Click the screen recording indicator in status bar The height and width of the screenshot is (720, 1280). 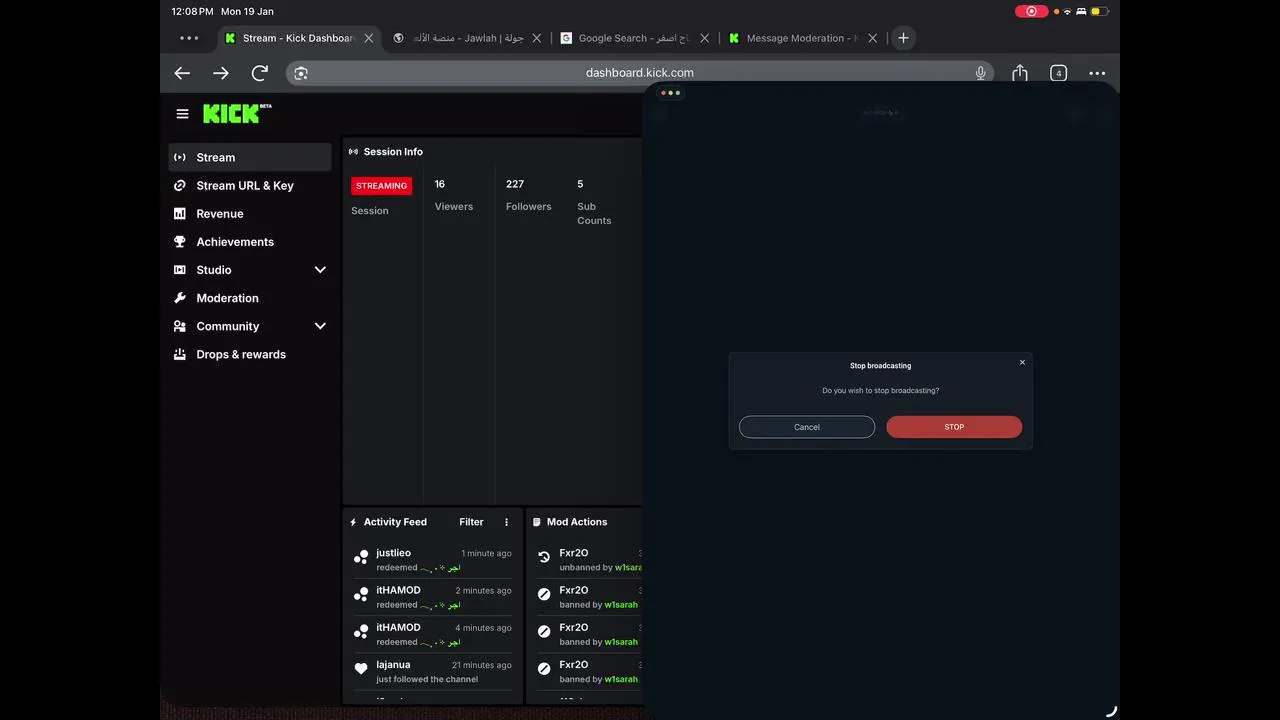(x=1032, y=11)
